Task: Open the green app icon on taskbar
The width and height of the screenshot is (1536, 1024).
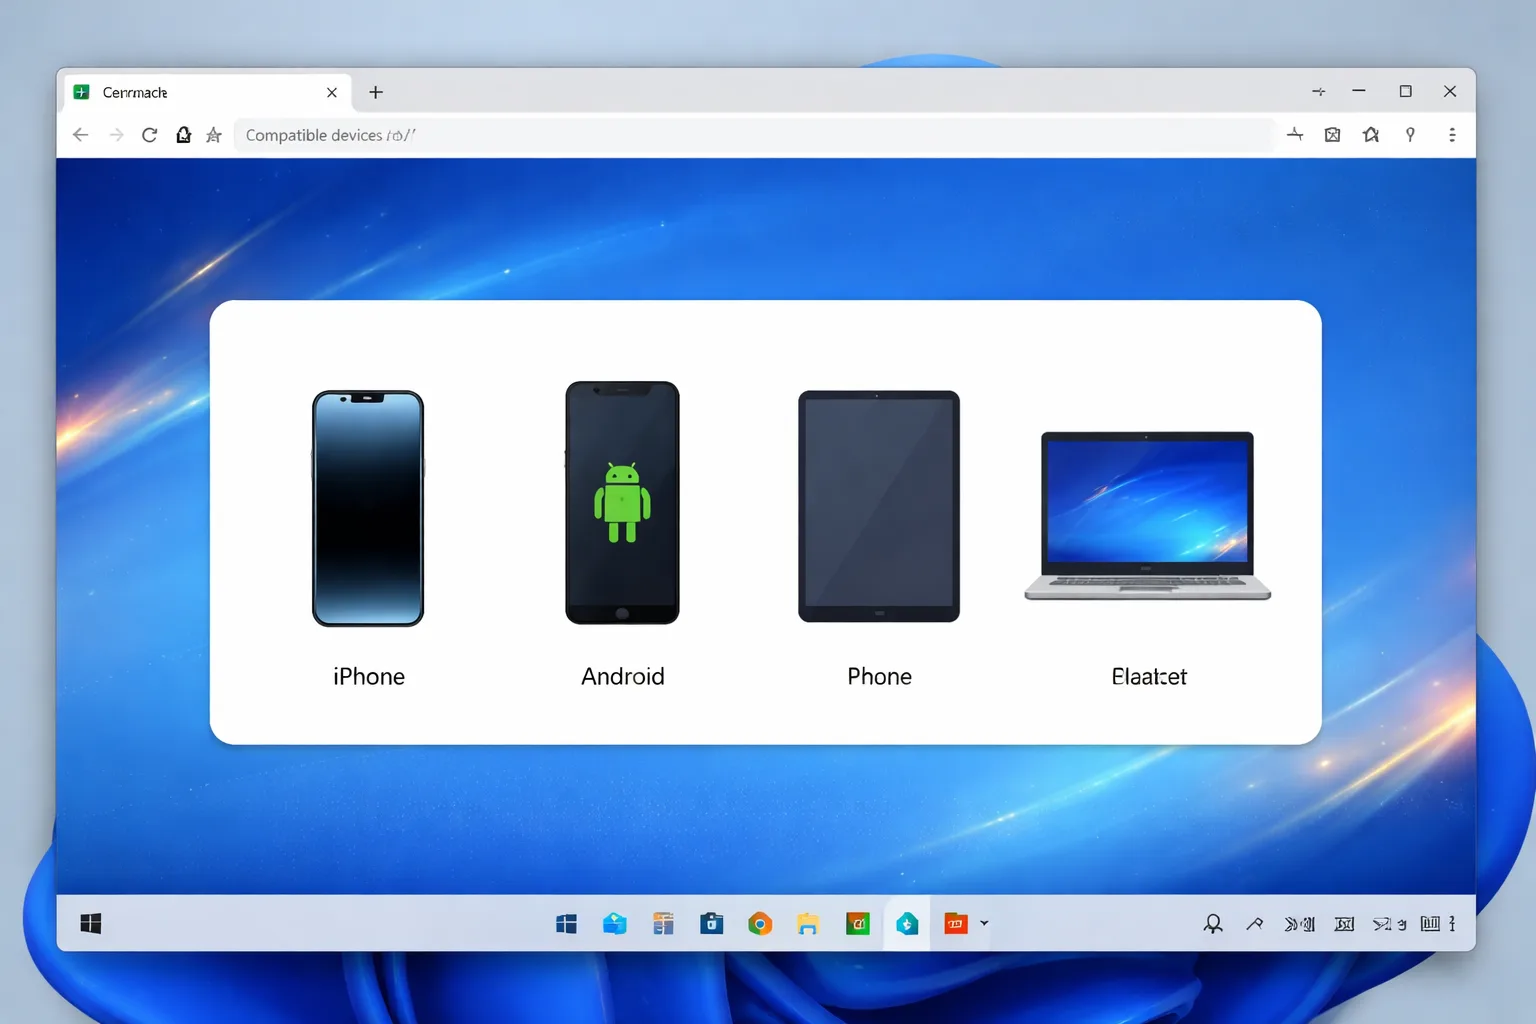Action: tap(858, 924)
